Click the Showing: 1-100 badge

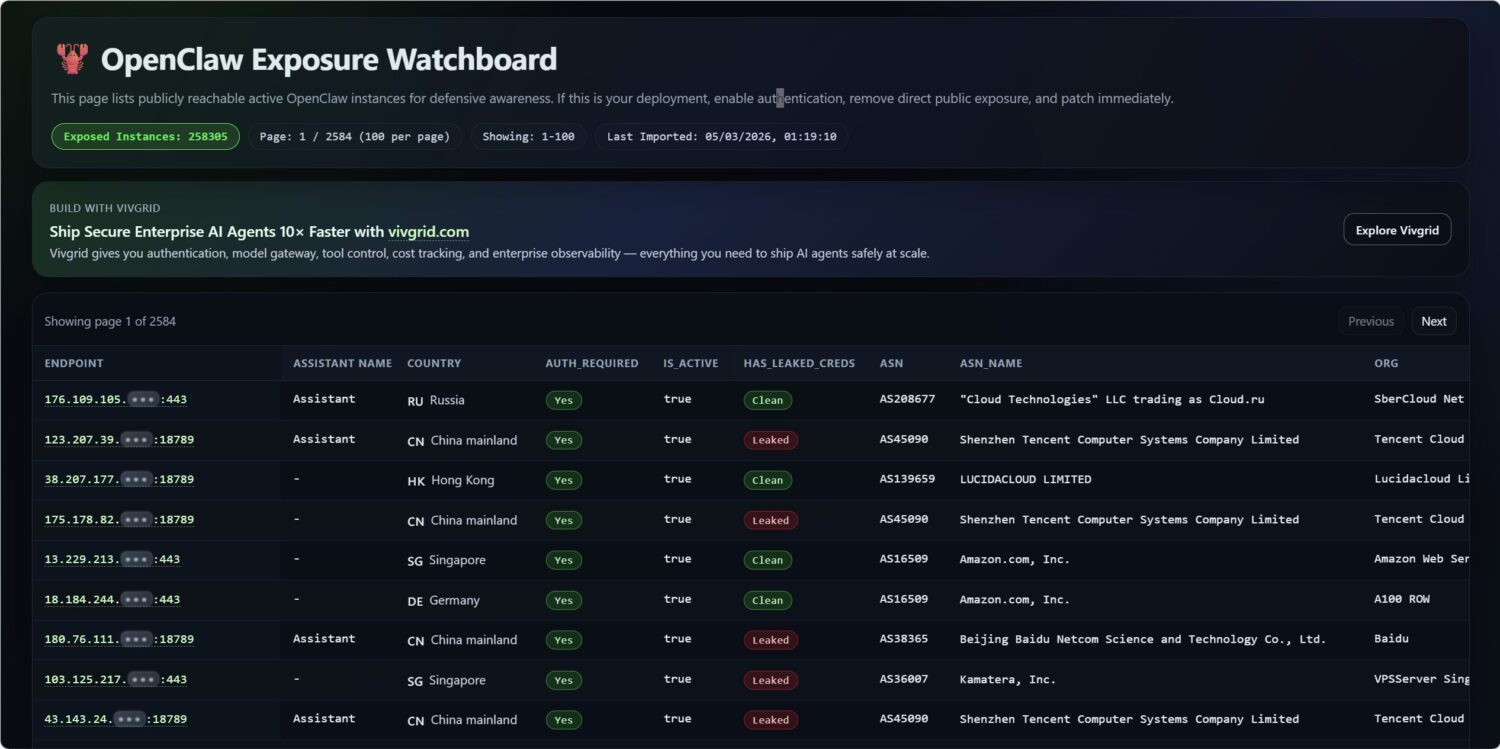tap(529, 136)
